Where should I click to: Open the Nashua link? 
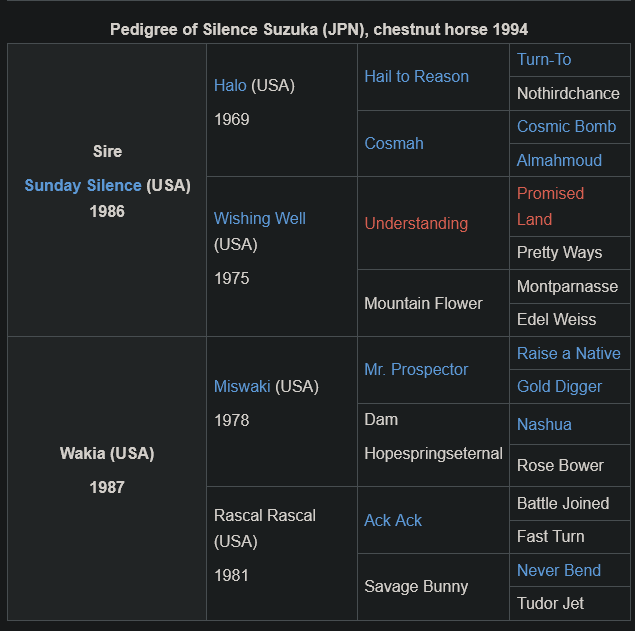tap(544, 424)
